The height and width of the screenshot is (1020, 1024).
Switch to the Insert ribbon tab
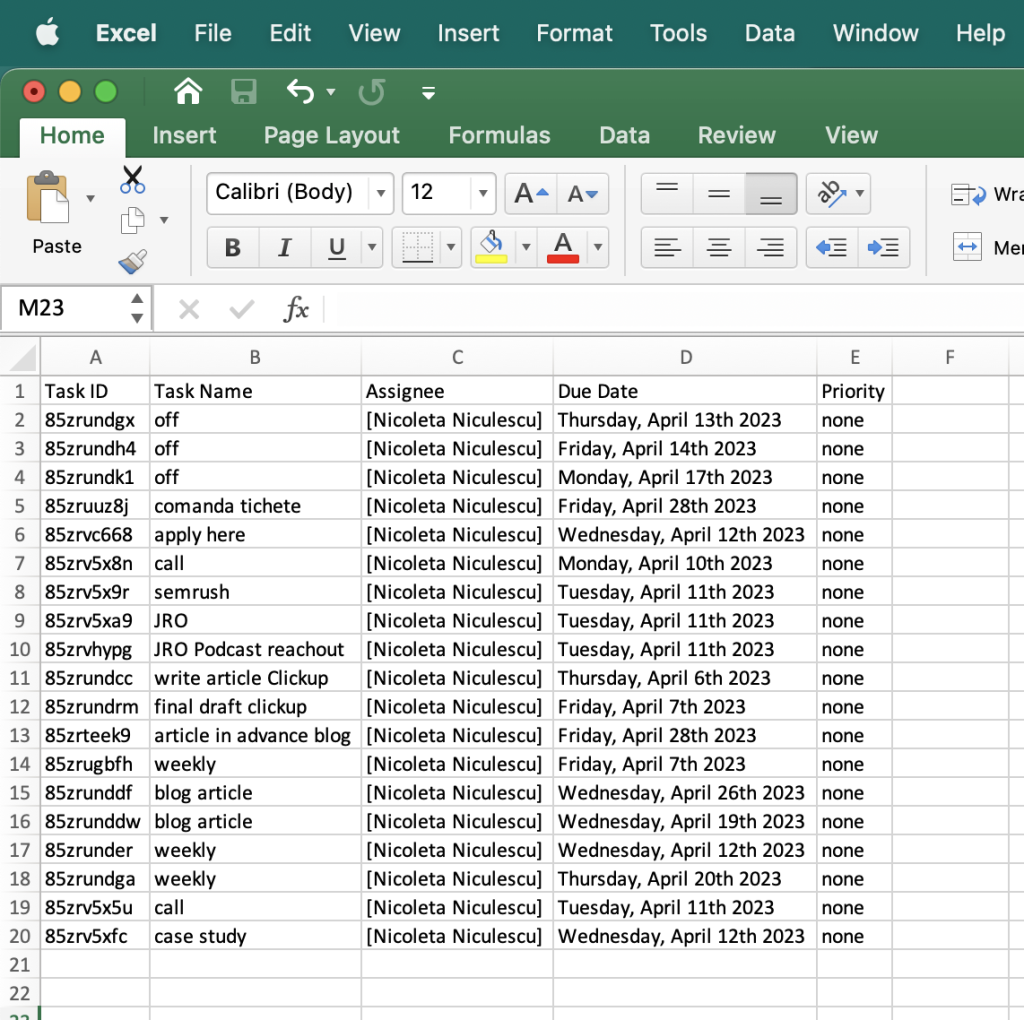pos(184,135)
